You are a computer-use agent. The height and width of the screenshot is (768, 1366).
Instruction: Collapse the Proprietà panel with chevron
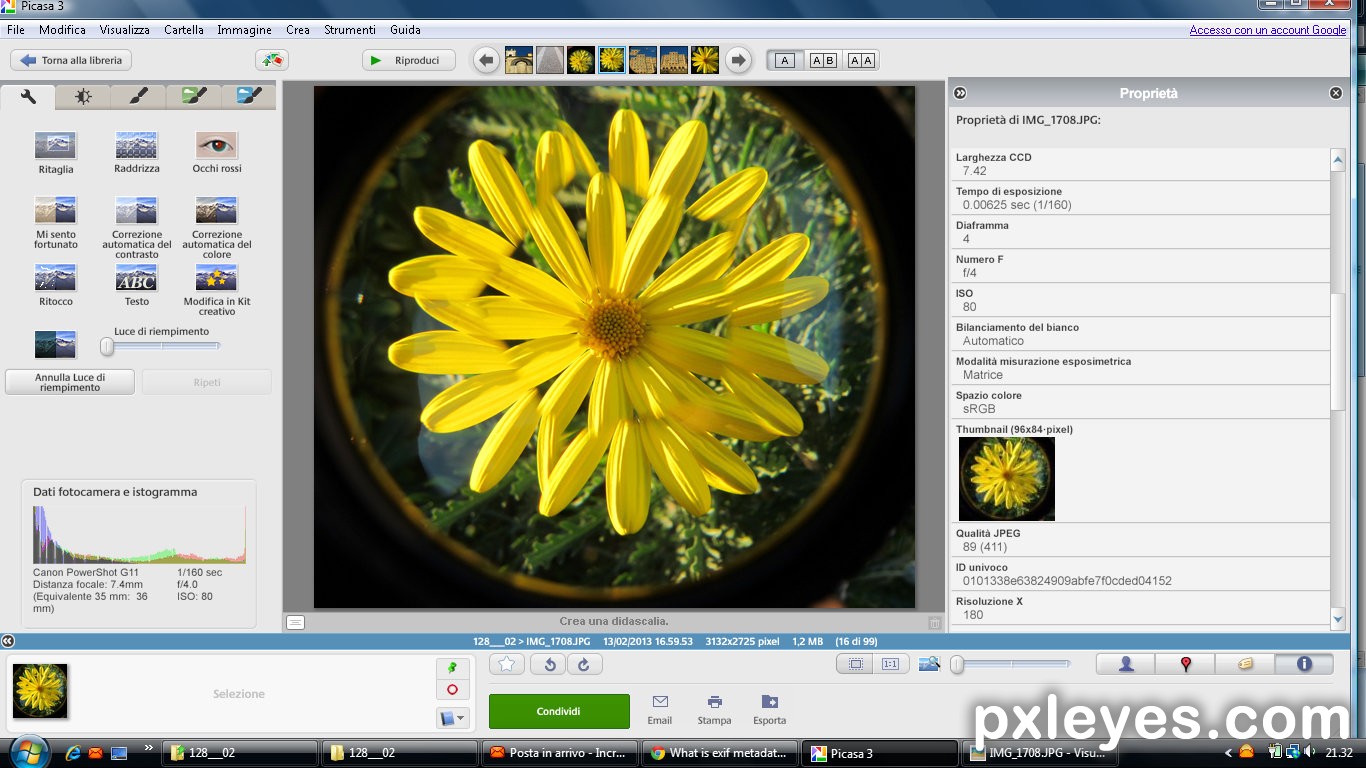(960, 93)
